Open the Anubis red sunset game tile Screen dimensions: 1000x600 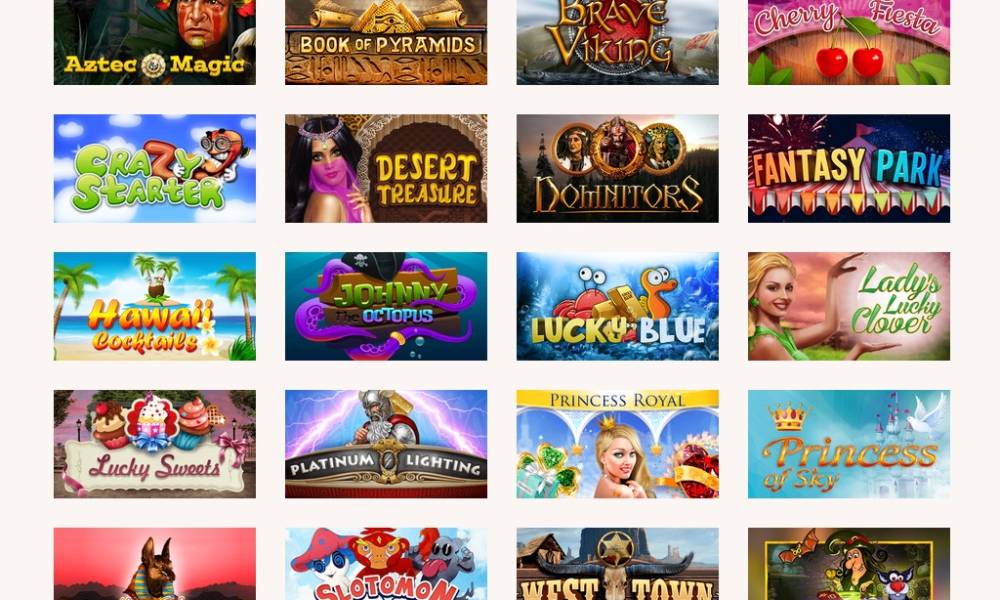tap(154, 564)
